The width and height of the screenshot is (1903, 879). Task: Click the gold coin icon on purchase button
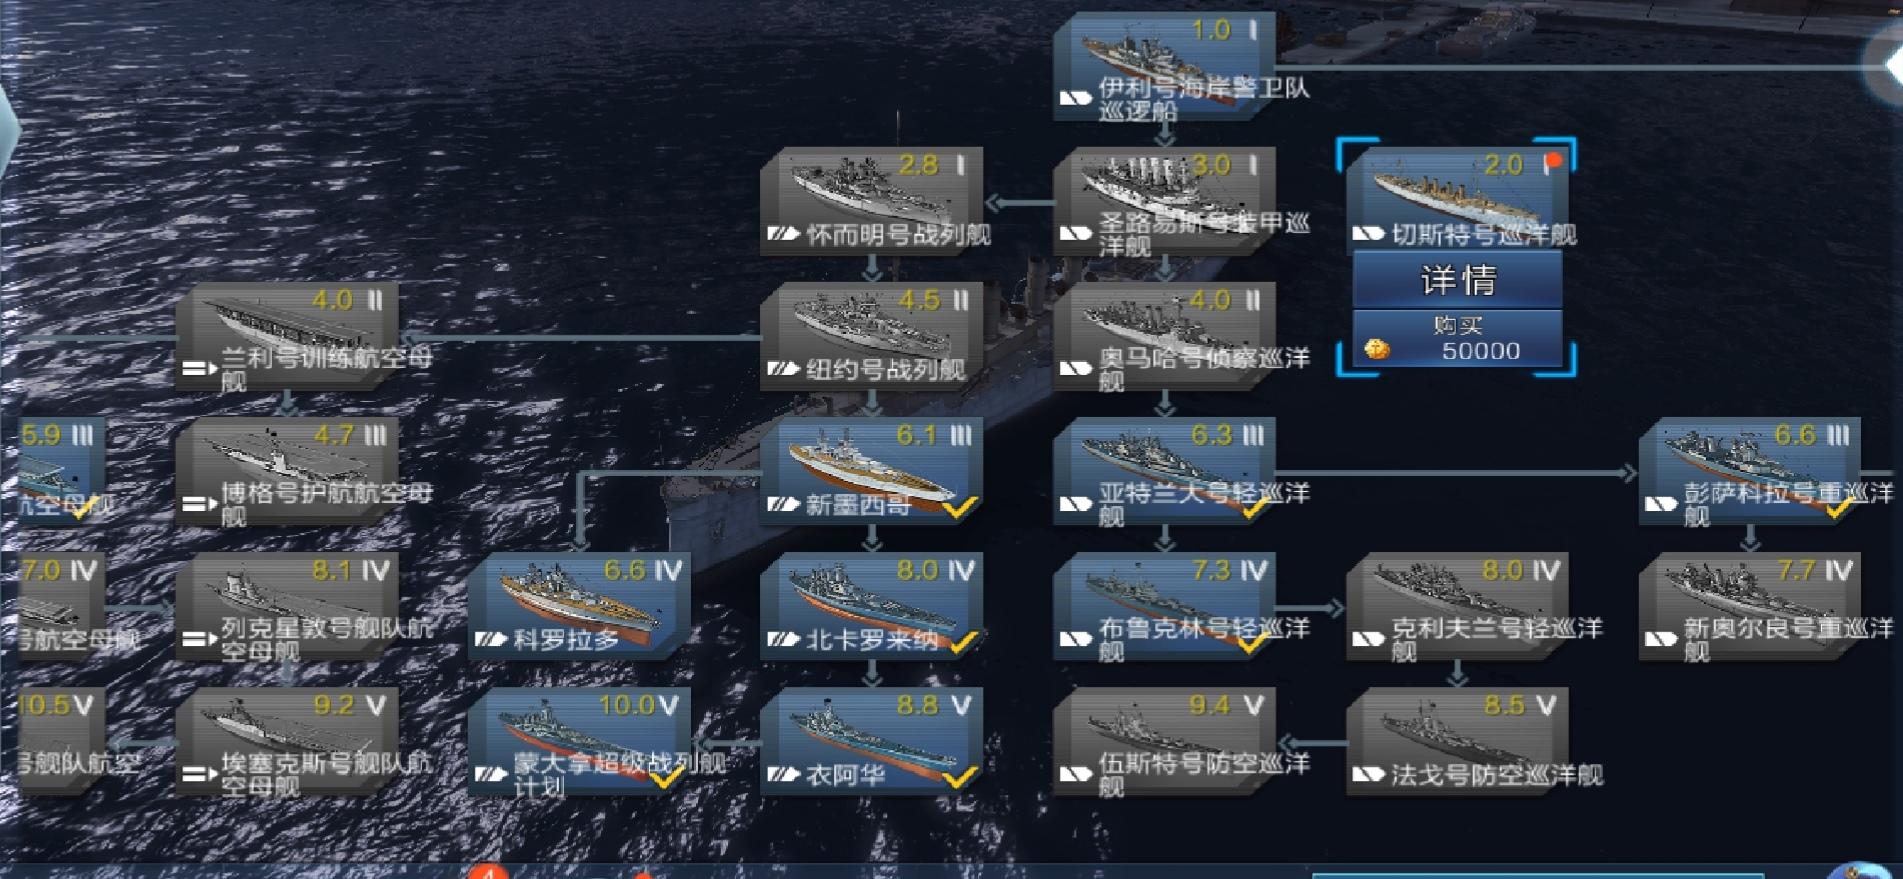pyautogui.click(x=1378, y=350)
